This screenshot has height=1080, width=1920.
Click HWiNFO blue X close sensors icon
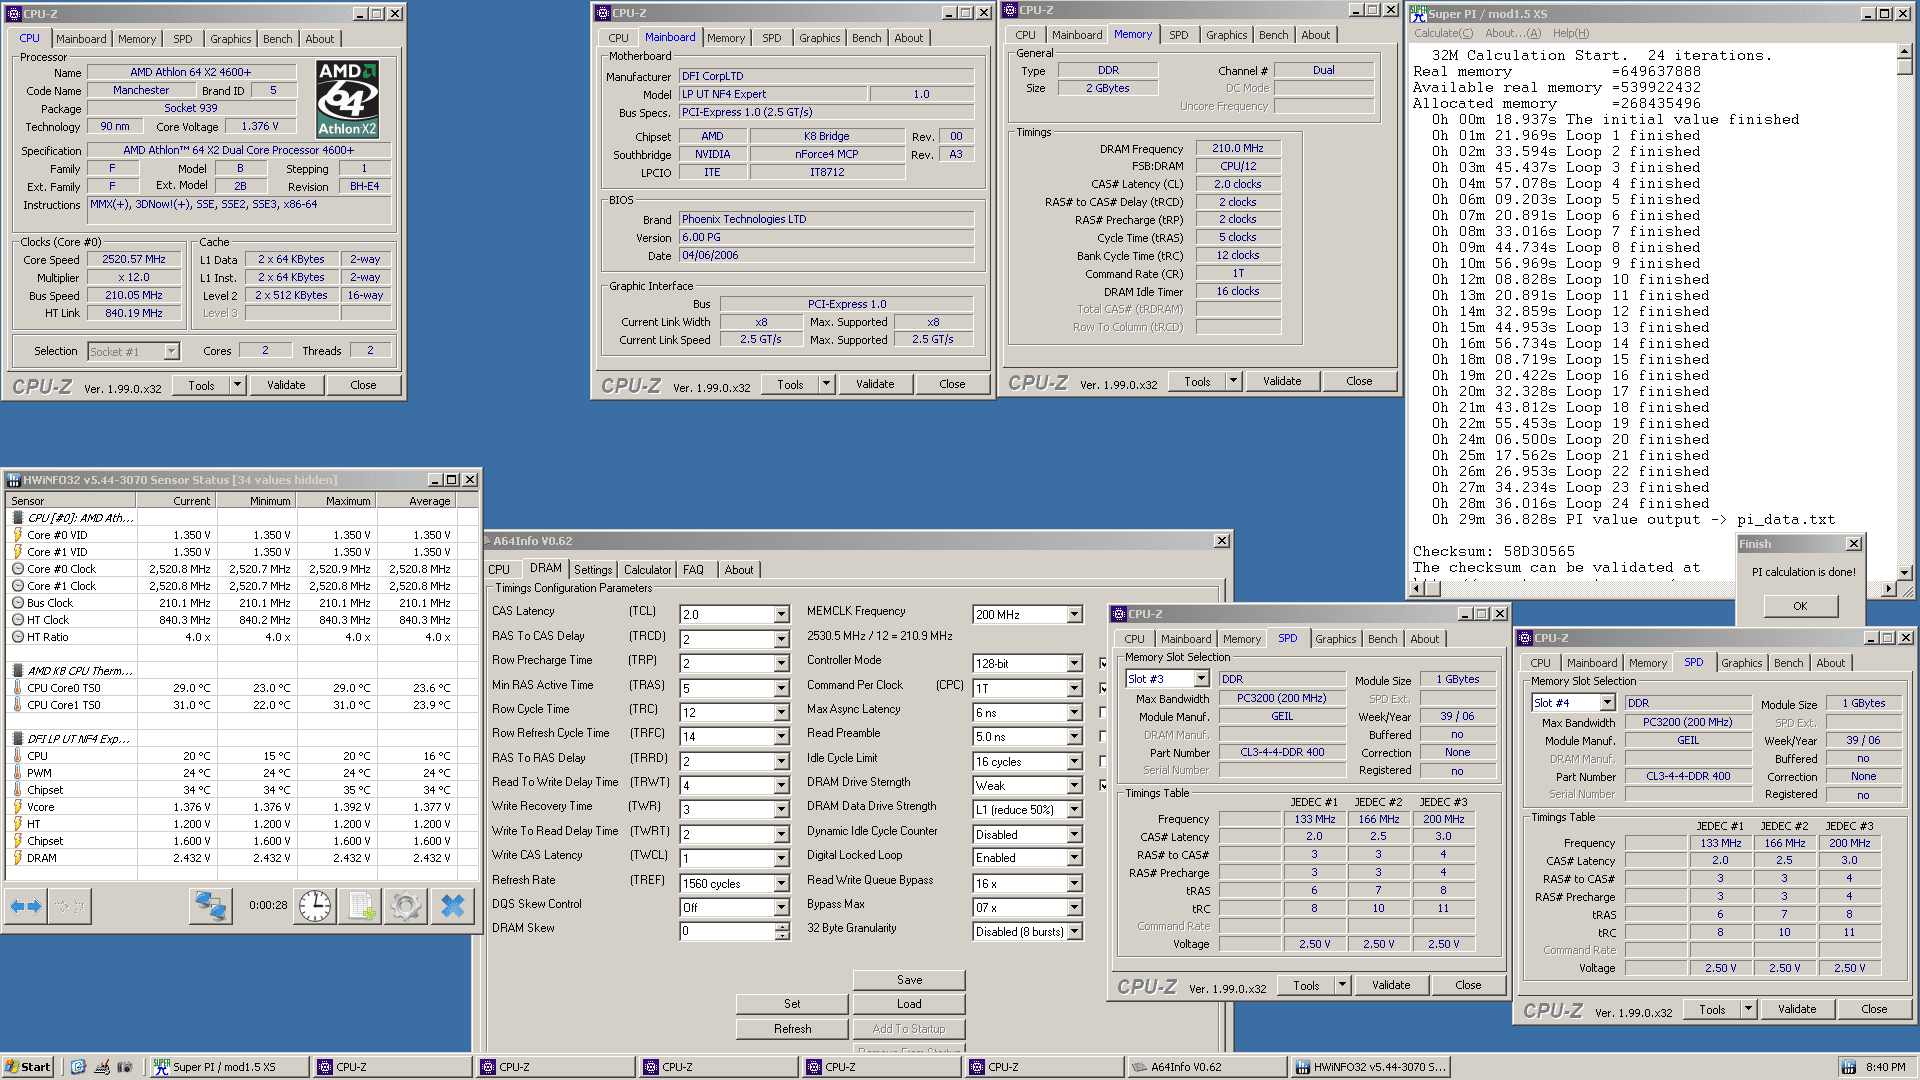click(x=452, y=906)
